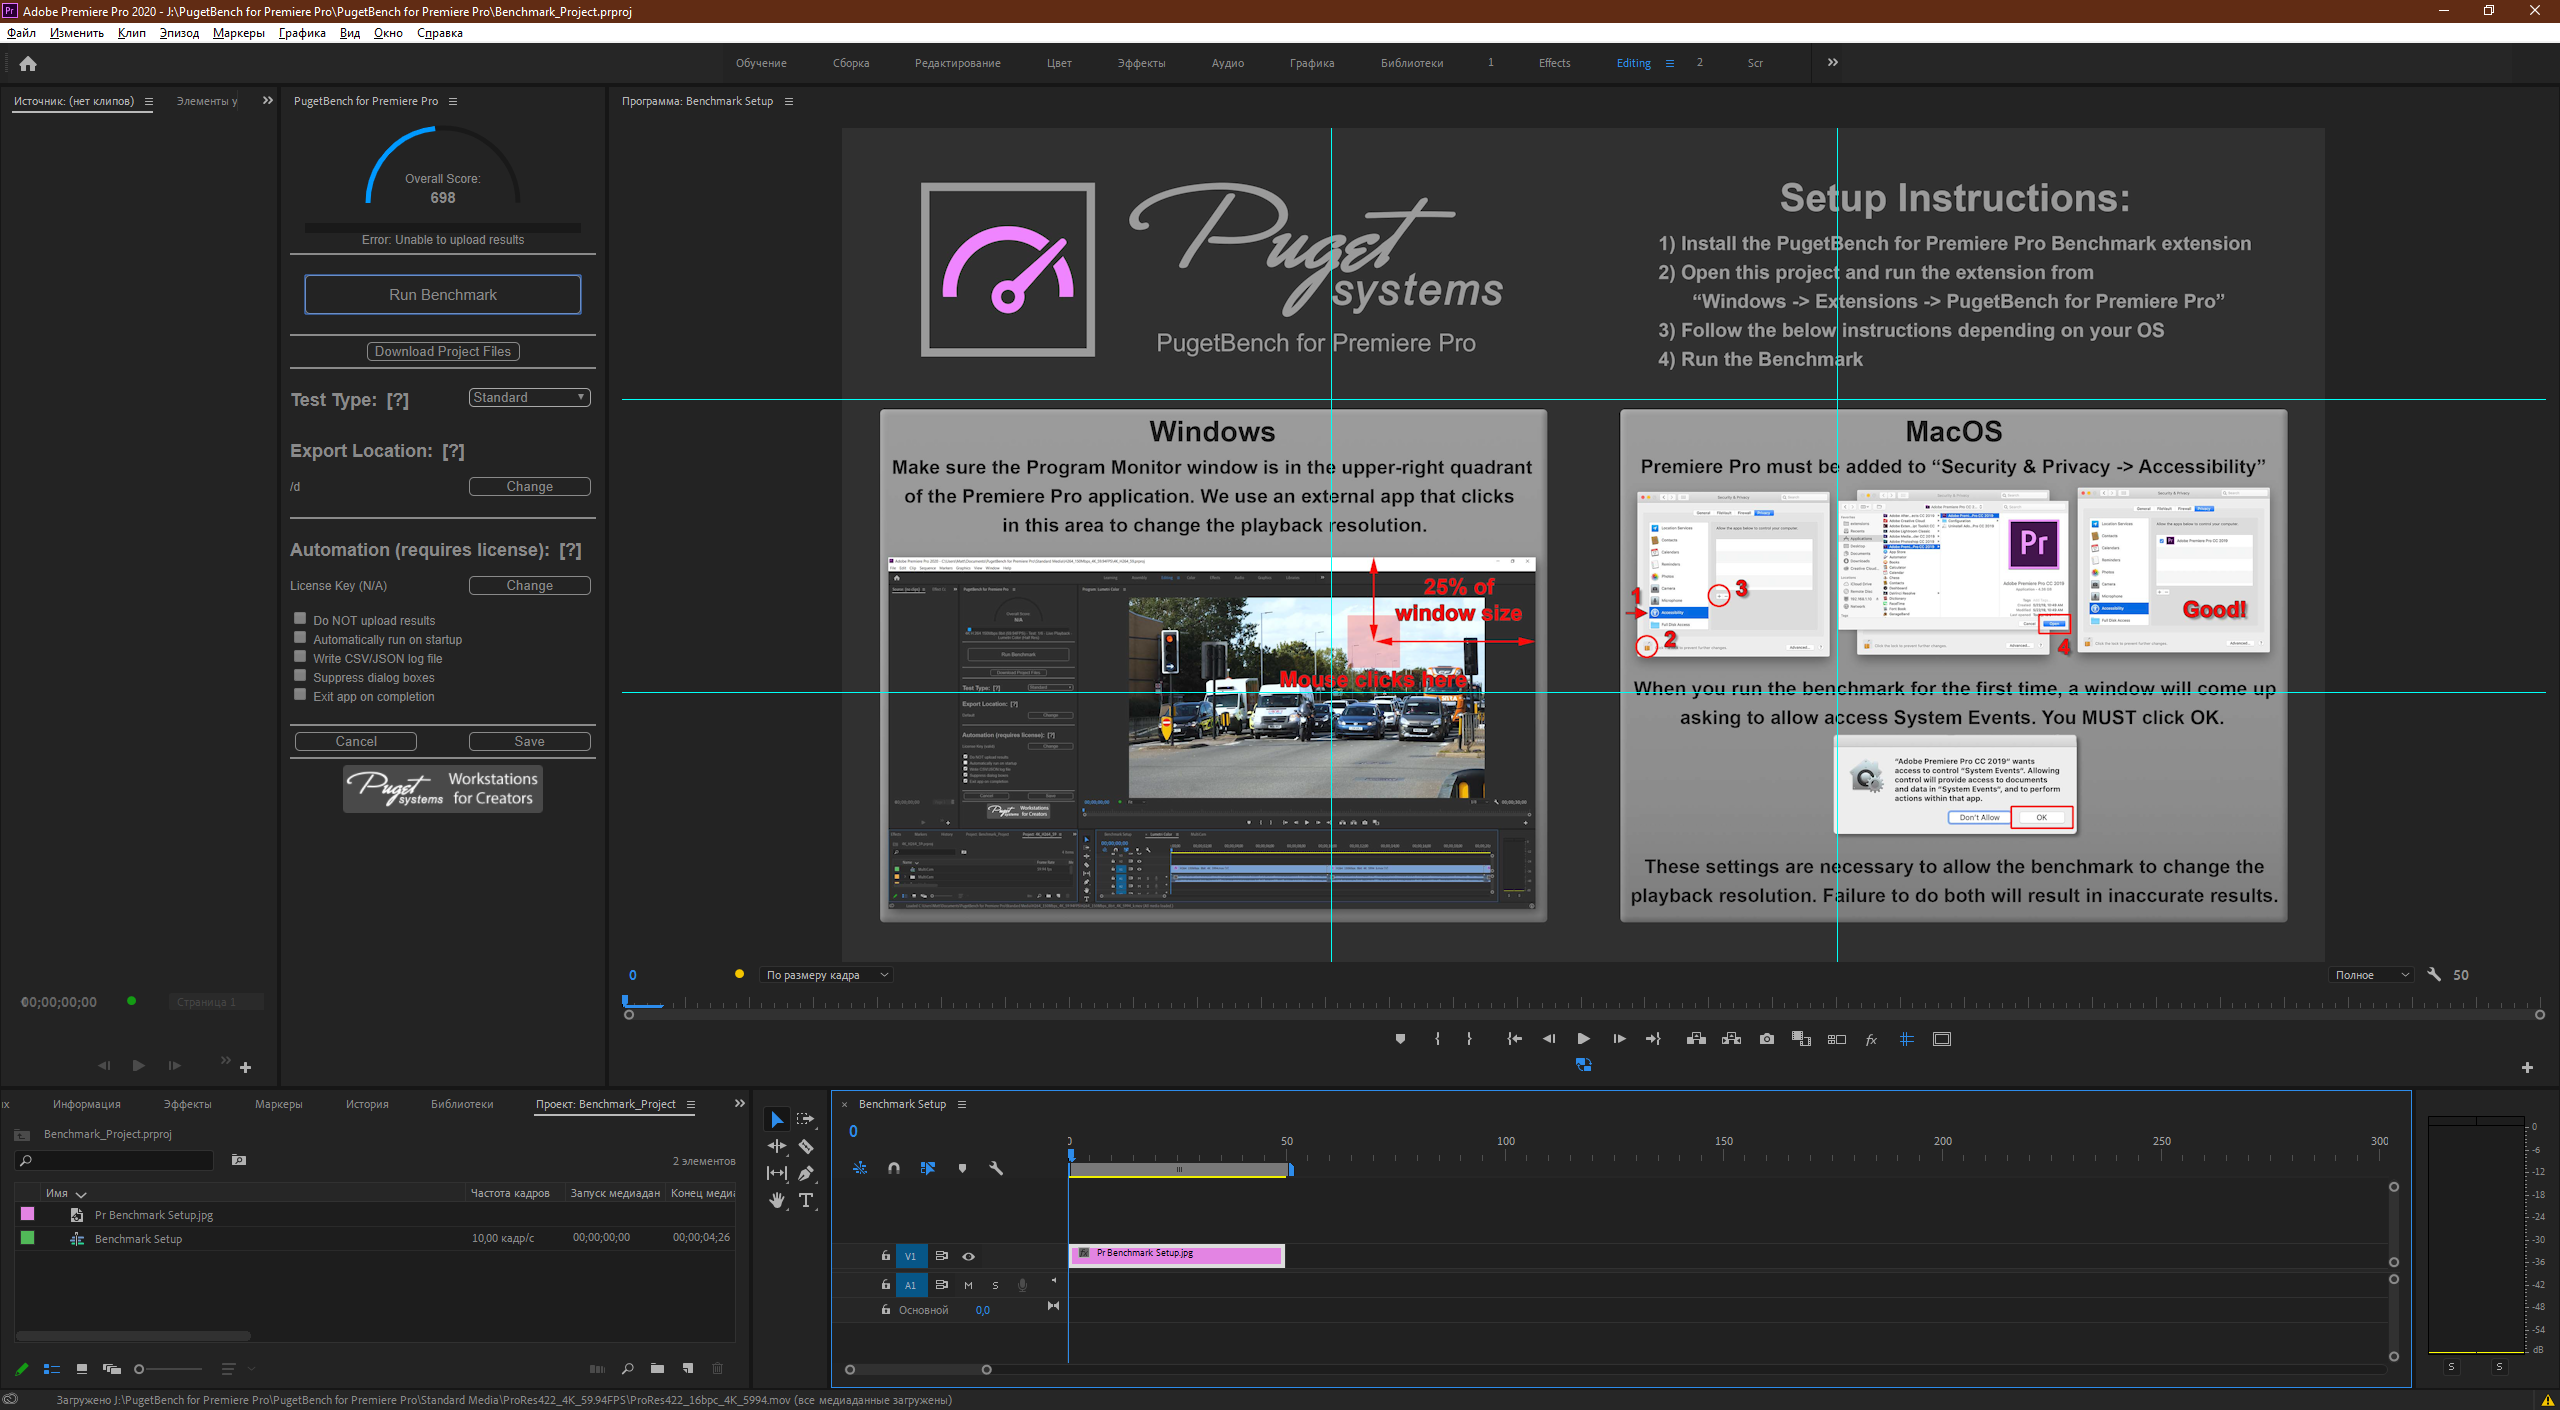Image resolution: width=2560 pixels, height=1410 pixels.
Task: Select the Type tool
Action: click(x=806, y=1200)
